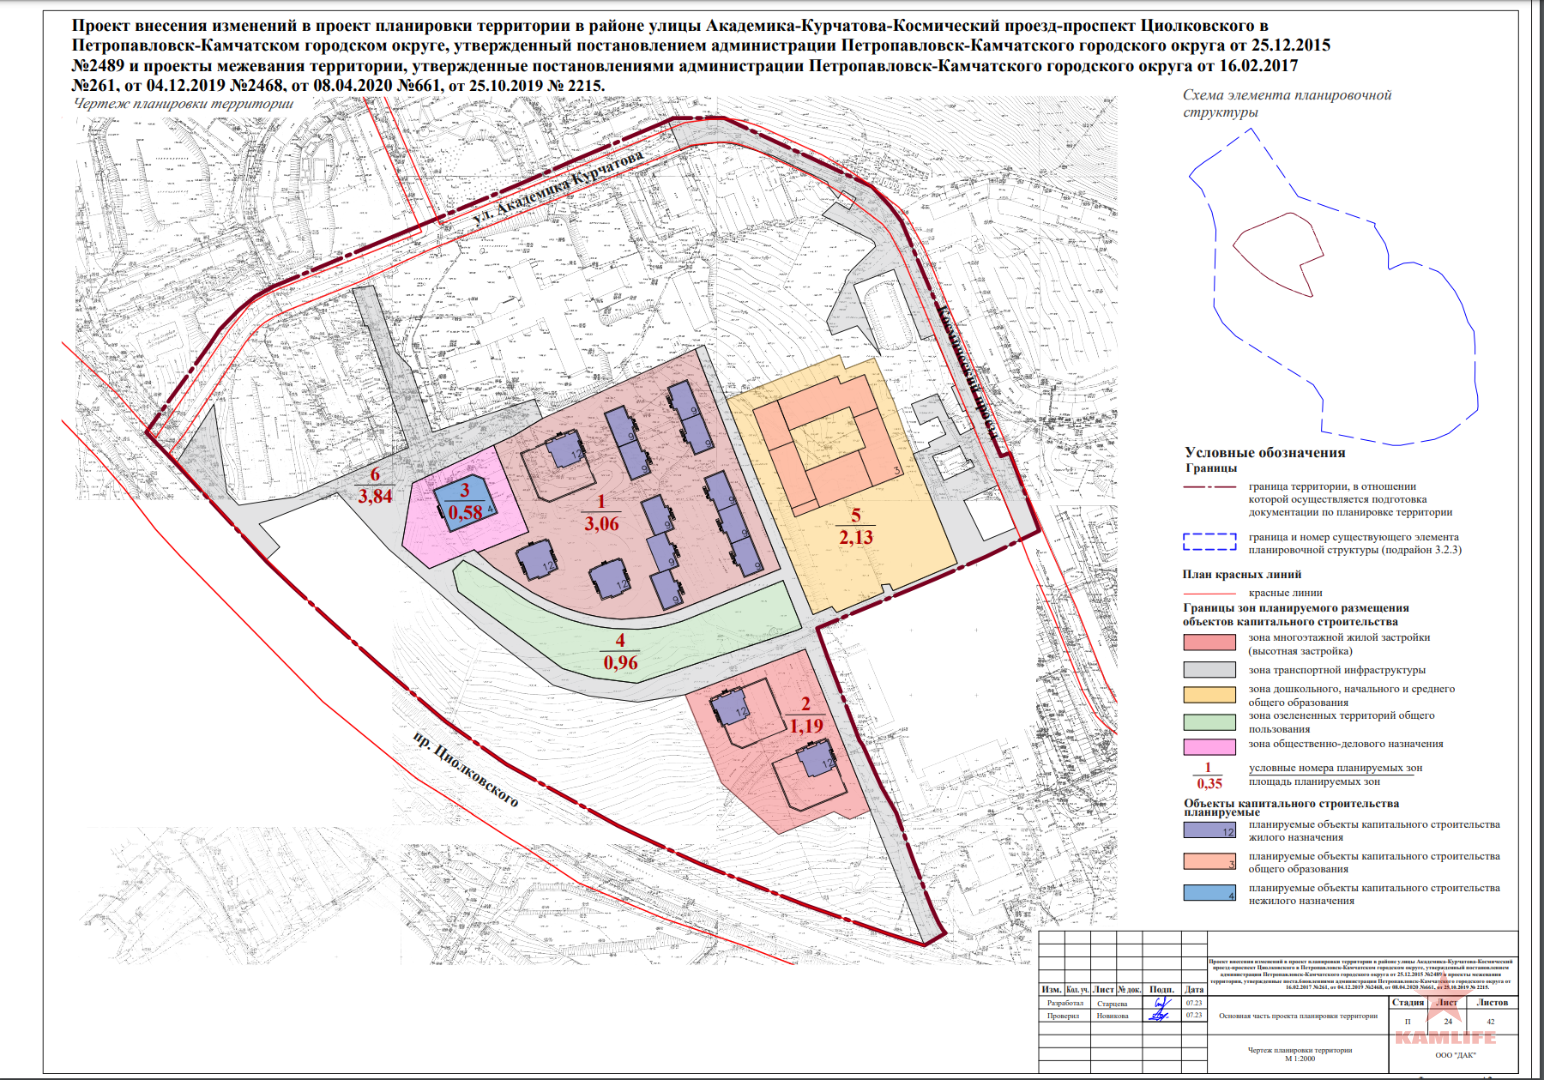Click the title block entry 'Разработал'
This screenshot has height=1080, width=1544.
pos(1064,1003)
